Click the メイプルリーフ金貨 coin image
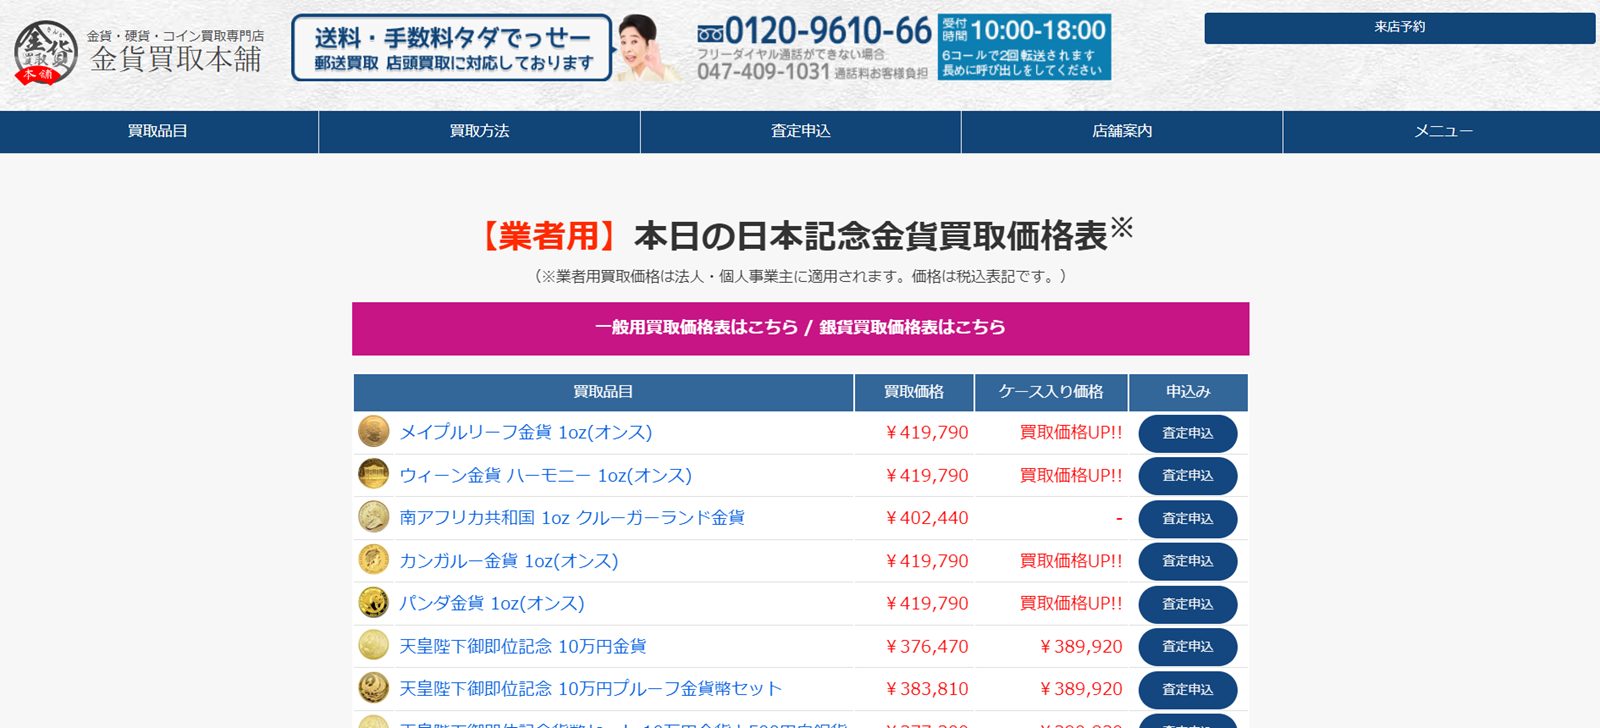1600x728 pixels. [x=374, y=432]
